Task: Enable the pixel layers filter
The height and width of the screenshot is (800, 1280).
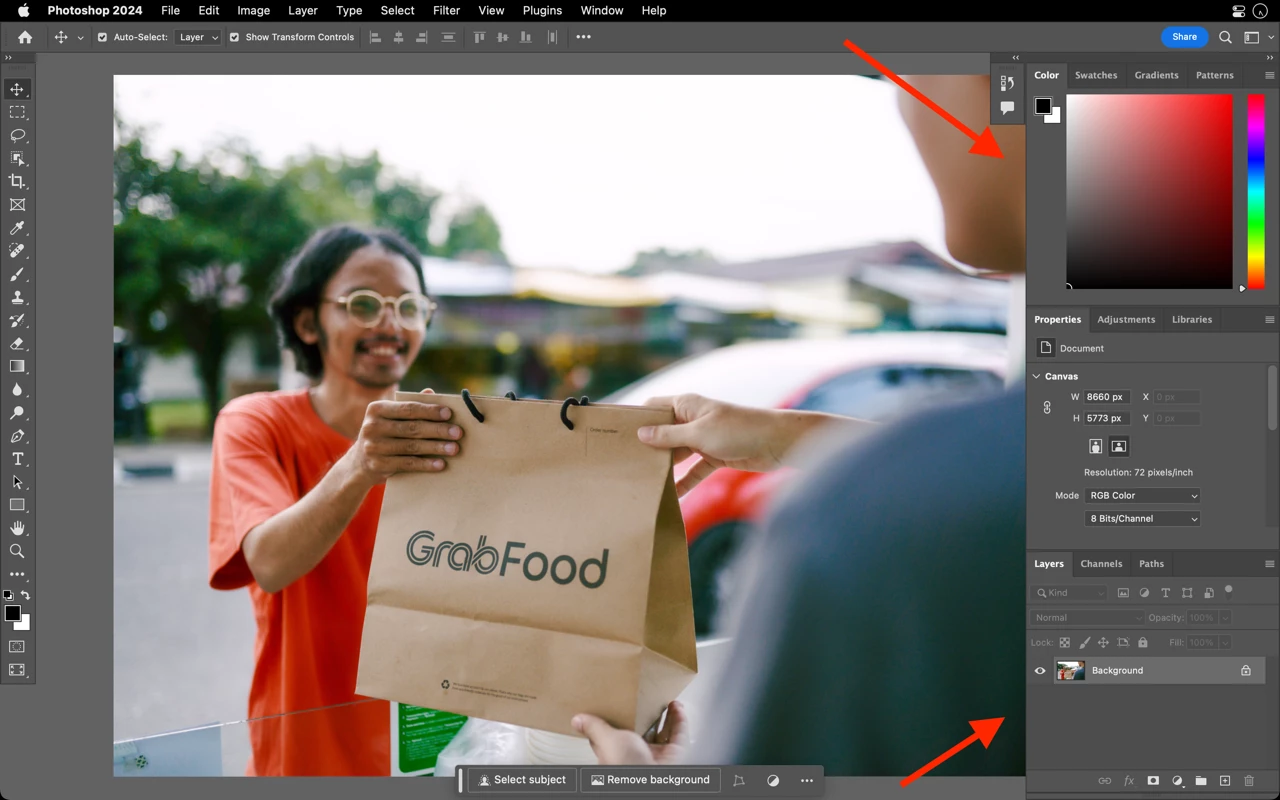Action: (x=1123, y=593)
